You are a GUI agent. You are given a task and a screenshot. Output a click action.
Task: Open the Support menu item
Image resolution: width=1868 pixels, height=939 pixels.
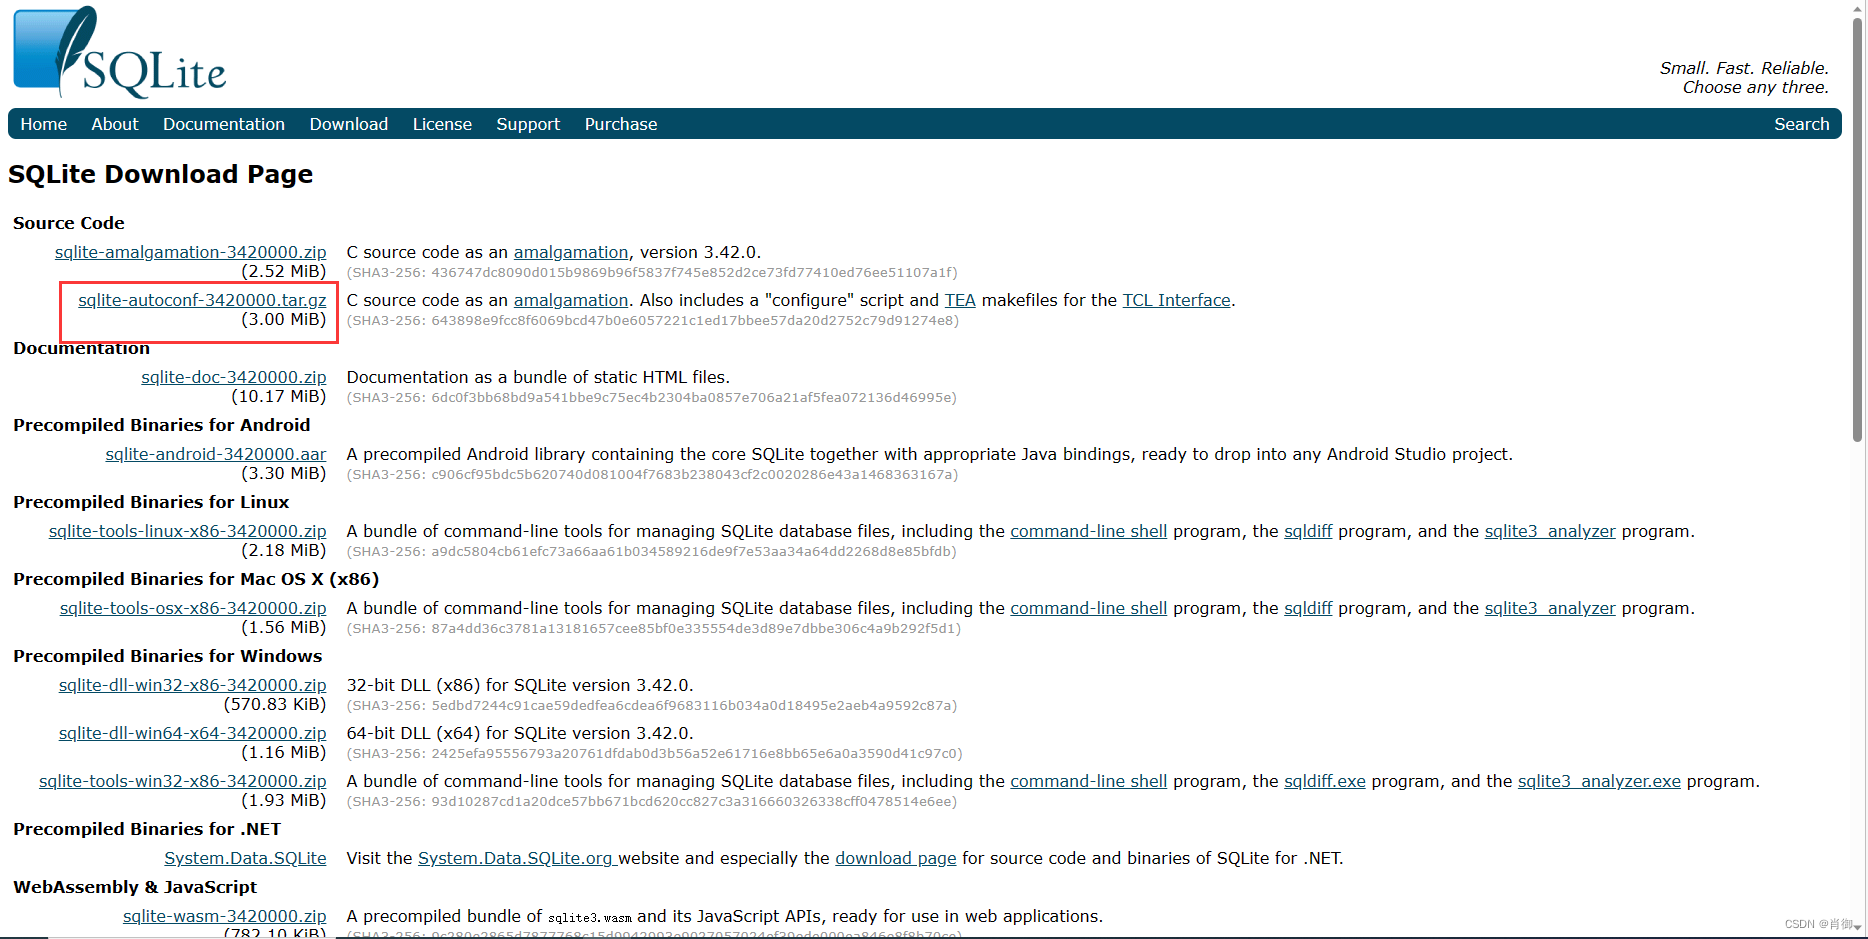528,124
